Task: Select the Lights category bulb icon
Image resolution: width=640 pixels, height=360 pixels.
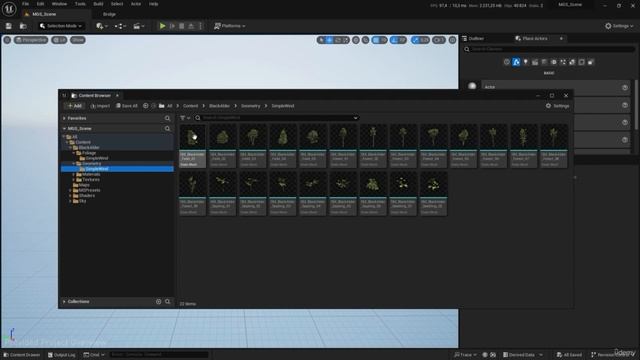Action: click(x=526, y=62)
